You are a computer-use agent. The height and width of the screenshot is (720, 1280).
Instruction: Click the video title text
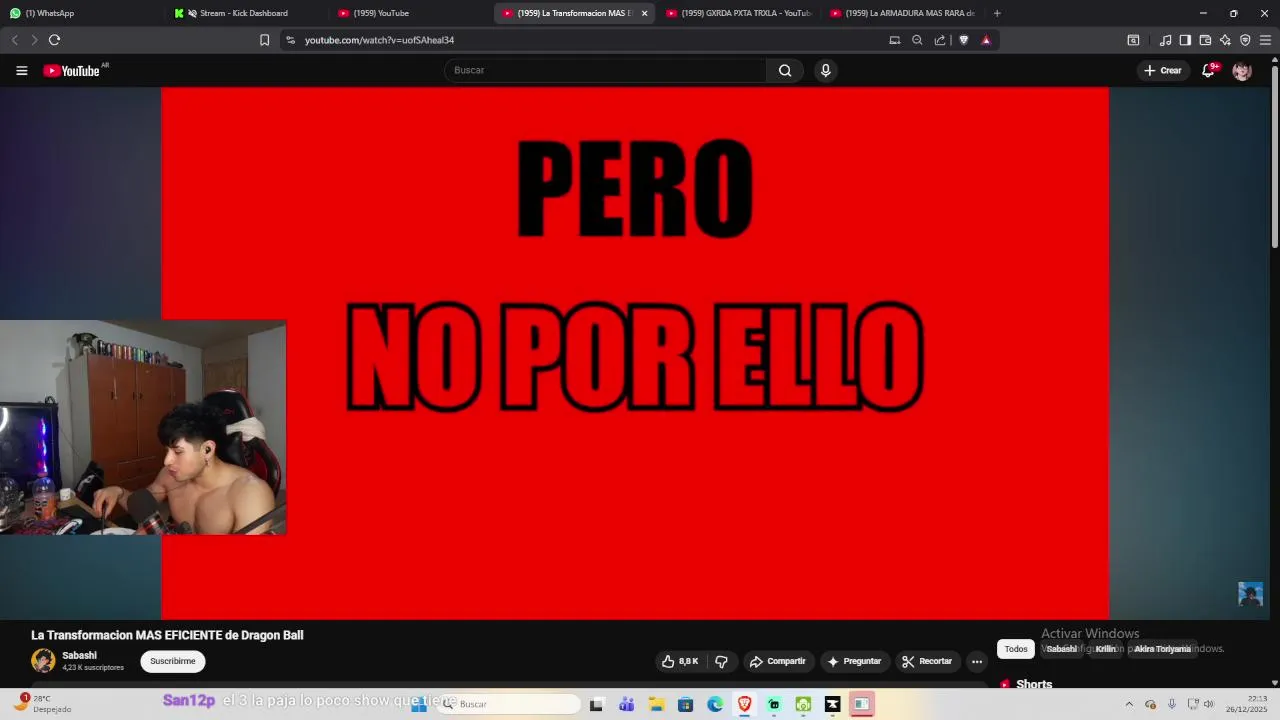pos(167,635)
